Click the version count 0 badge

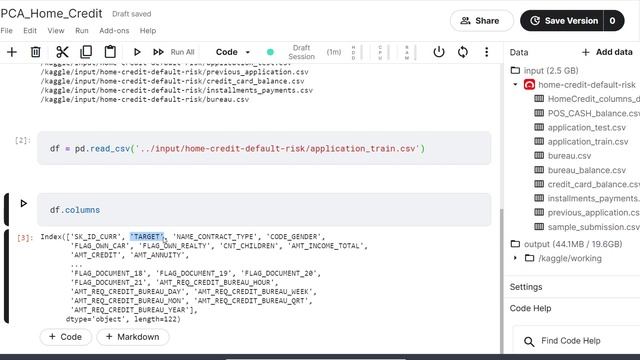(613, 21)
